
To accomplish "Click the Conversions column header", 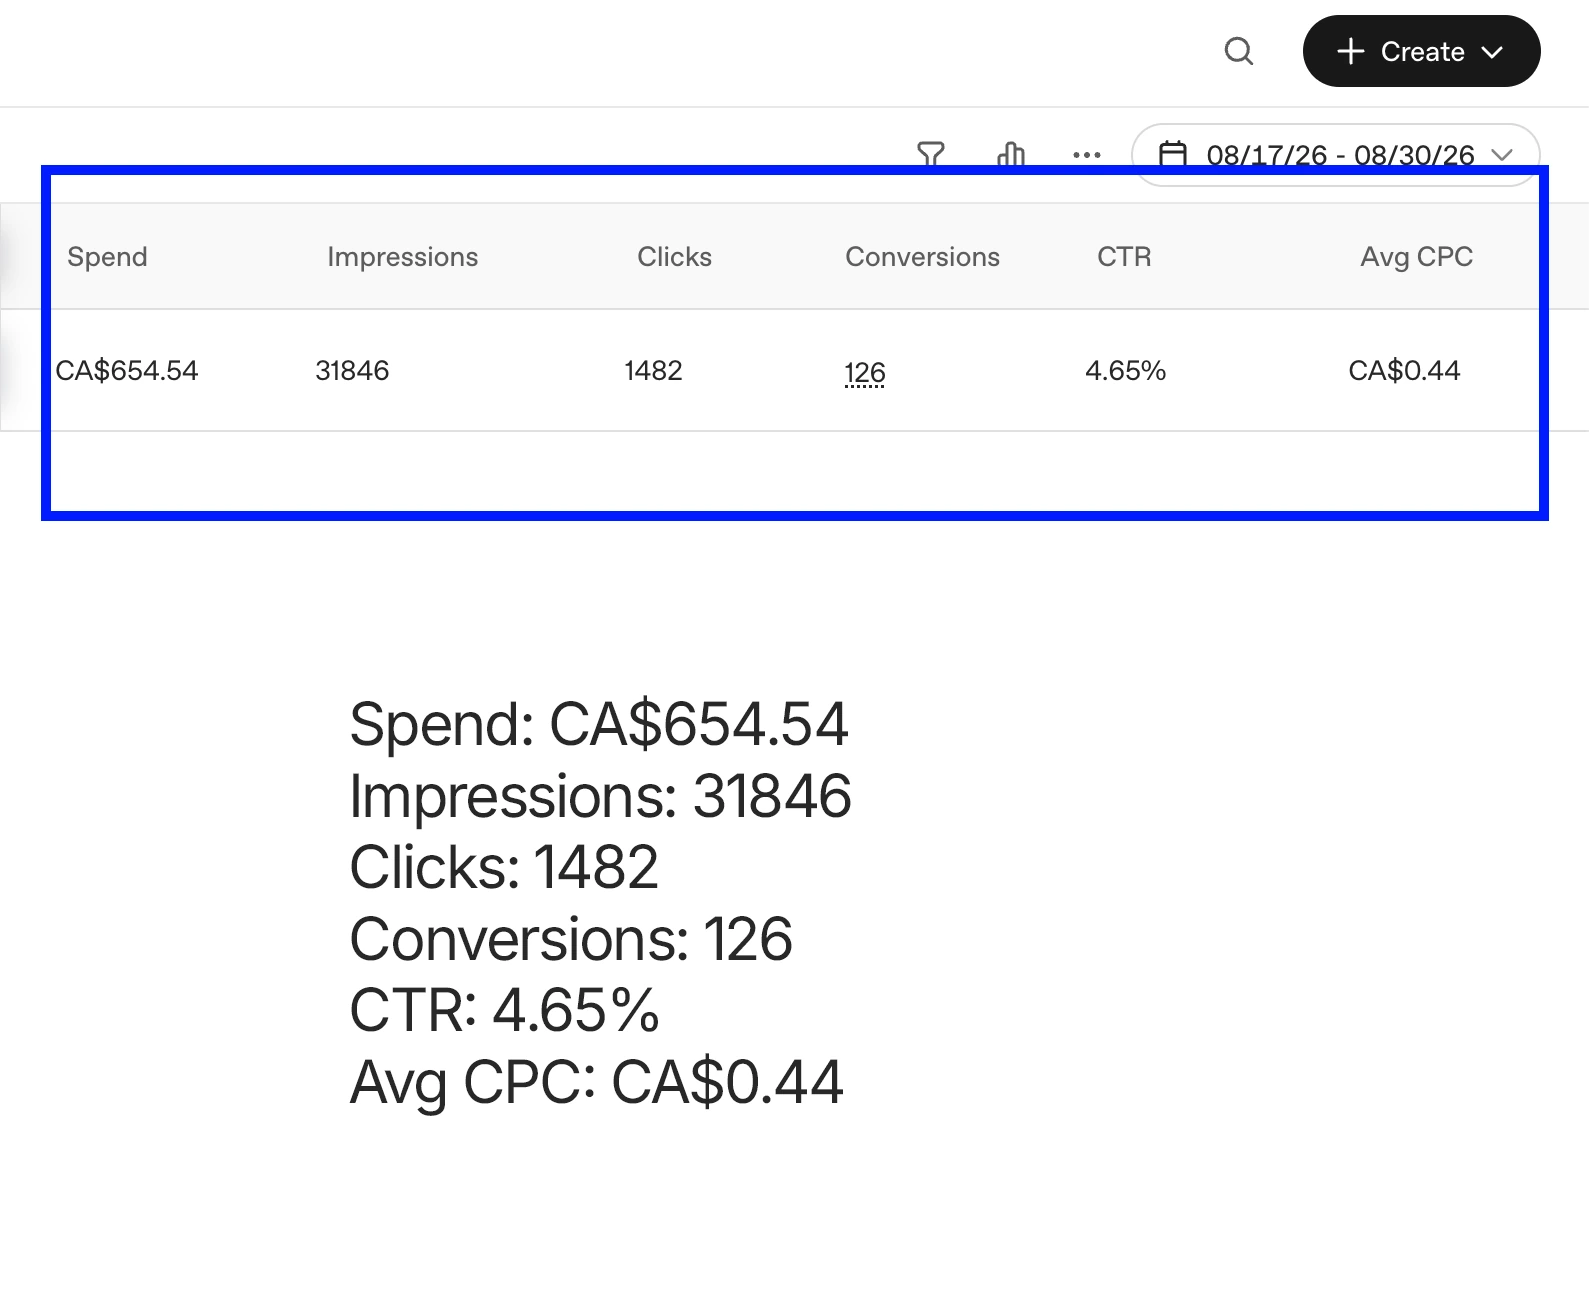I will [923, 257].
